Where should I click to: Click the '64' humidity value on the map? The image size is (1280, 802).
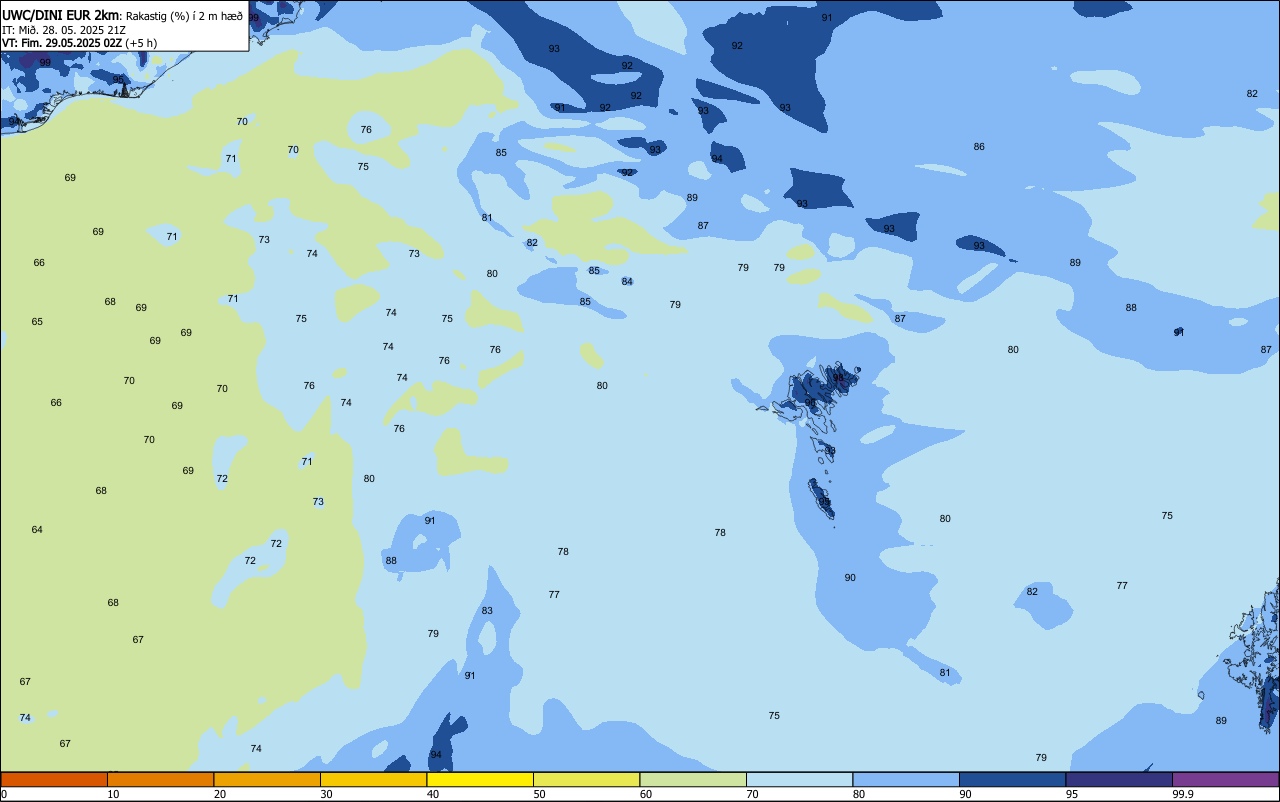pyautogui.click(x=37, y=530)
